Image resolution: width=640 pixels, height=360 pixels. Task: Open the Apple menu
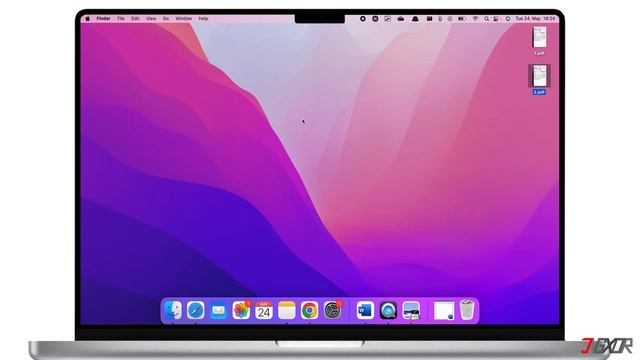point(87,19)
